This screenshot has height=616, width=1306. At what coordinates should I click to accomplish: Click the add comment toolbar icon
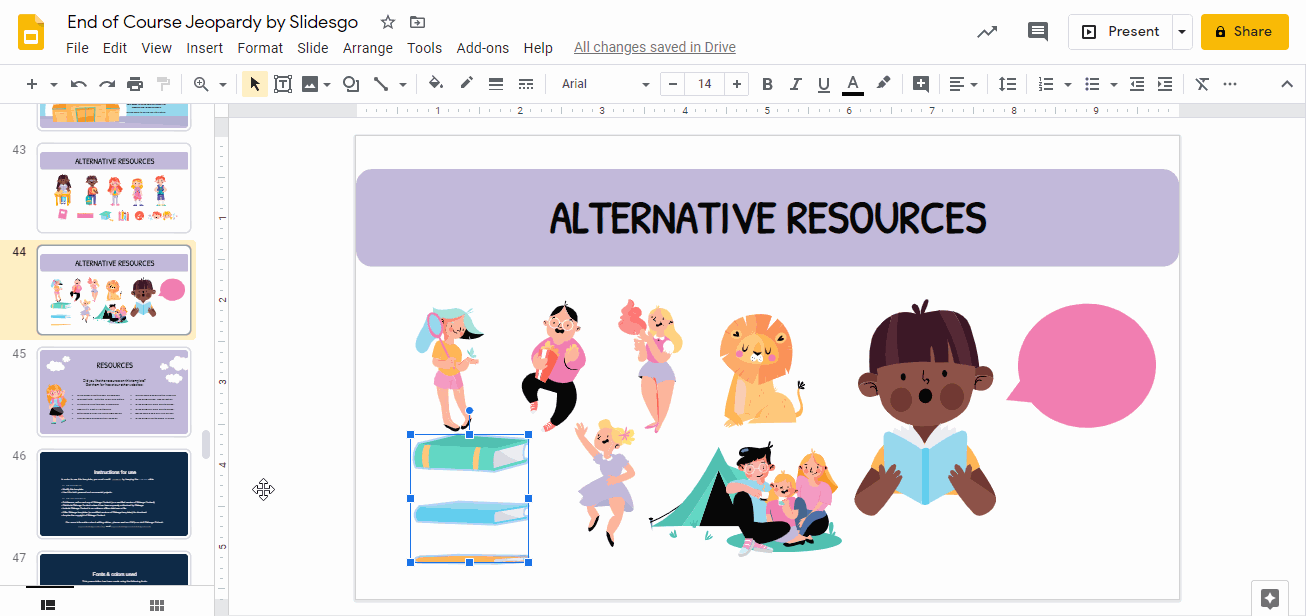click(921, 84)
